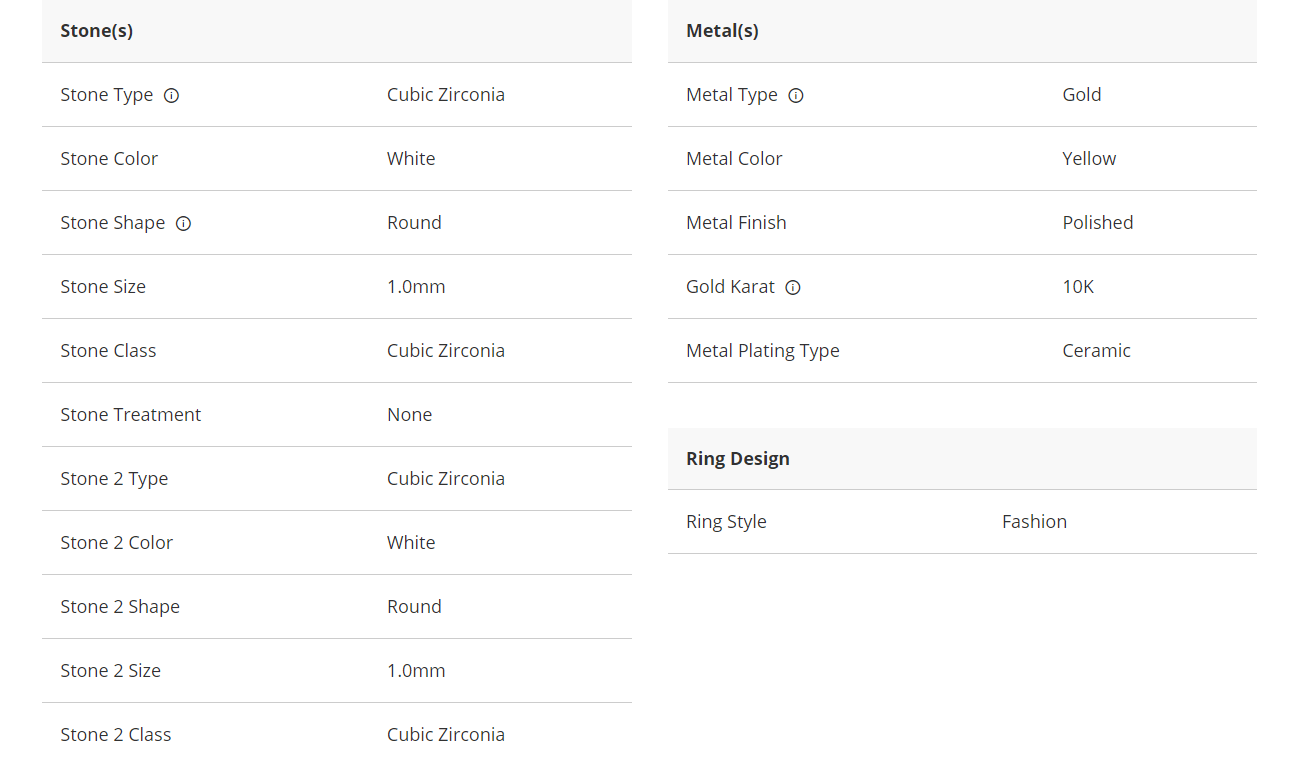Select the Stone Treatment label

(131, 415)
